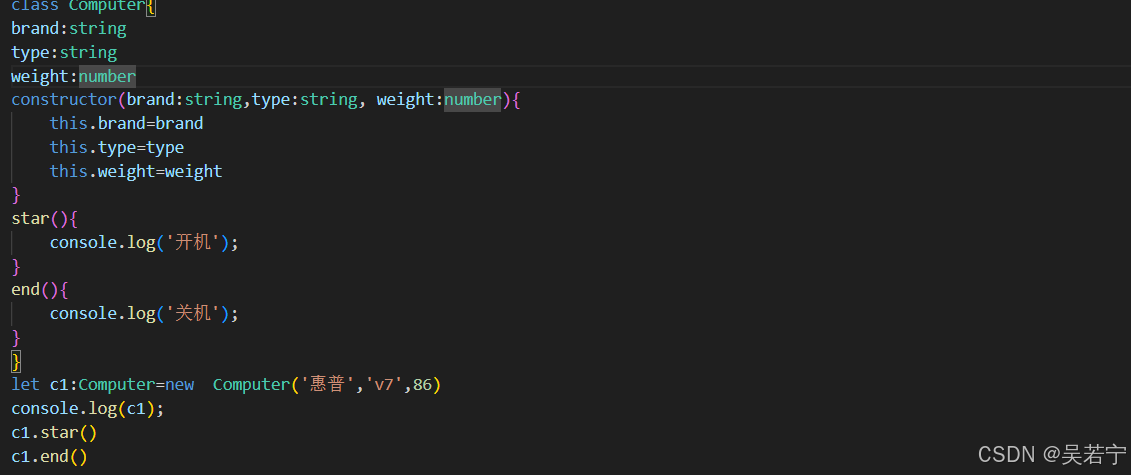This screenshot has width=1131, height=475.
Task: Place cursor on 'weight:number' property declaration line
Action: [73, 76]
